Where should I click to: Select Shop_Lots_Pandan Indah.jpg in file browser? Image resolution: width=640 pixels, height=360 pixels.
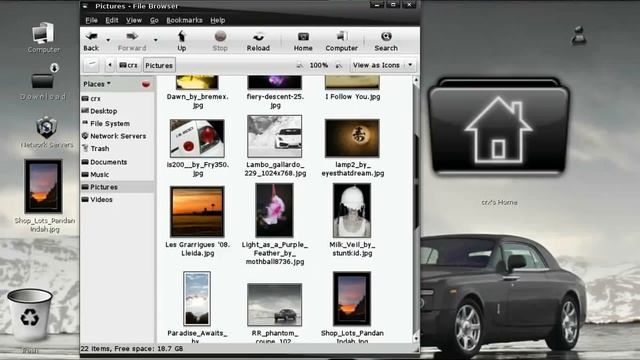pyautogui.click(x=352, y=299)
